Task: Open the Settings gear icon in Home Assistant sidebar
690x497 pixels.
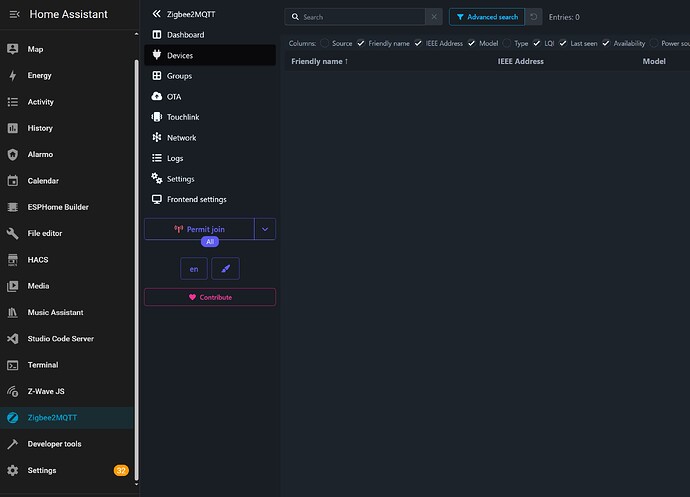Action: [13, 470]
